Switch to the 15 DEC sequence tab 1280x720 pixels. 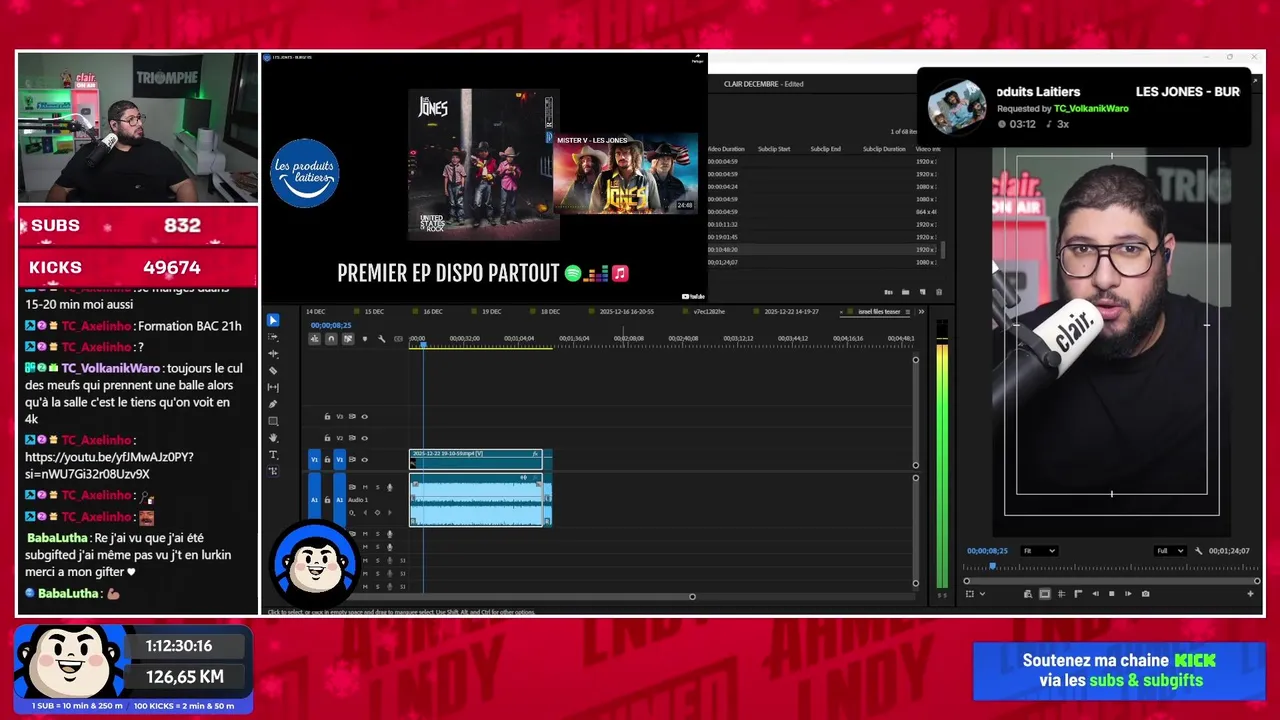point(374,312)
